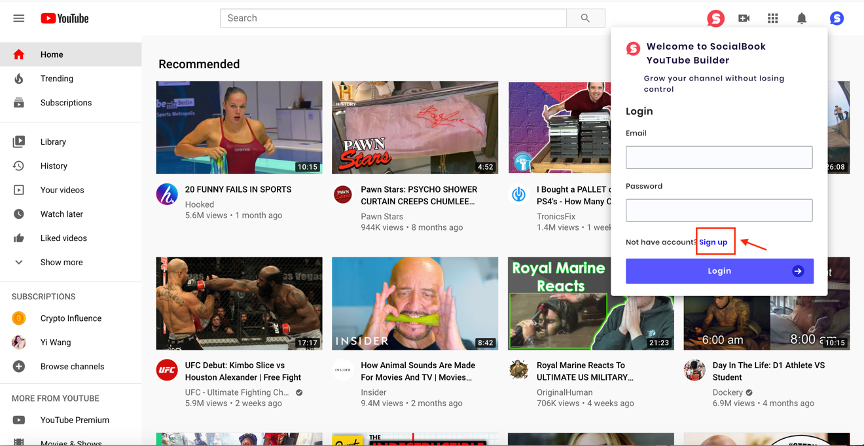Open Crypto Influence subscription
864x446 pixels.
(x=71, y=318)
